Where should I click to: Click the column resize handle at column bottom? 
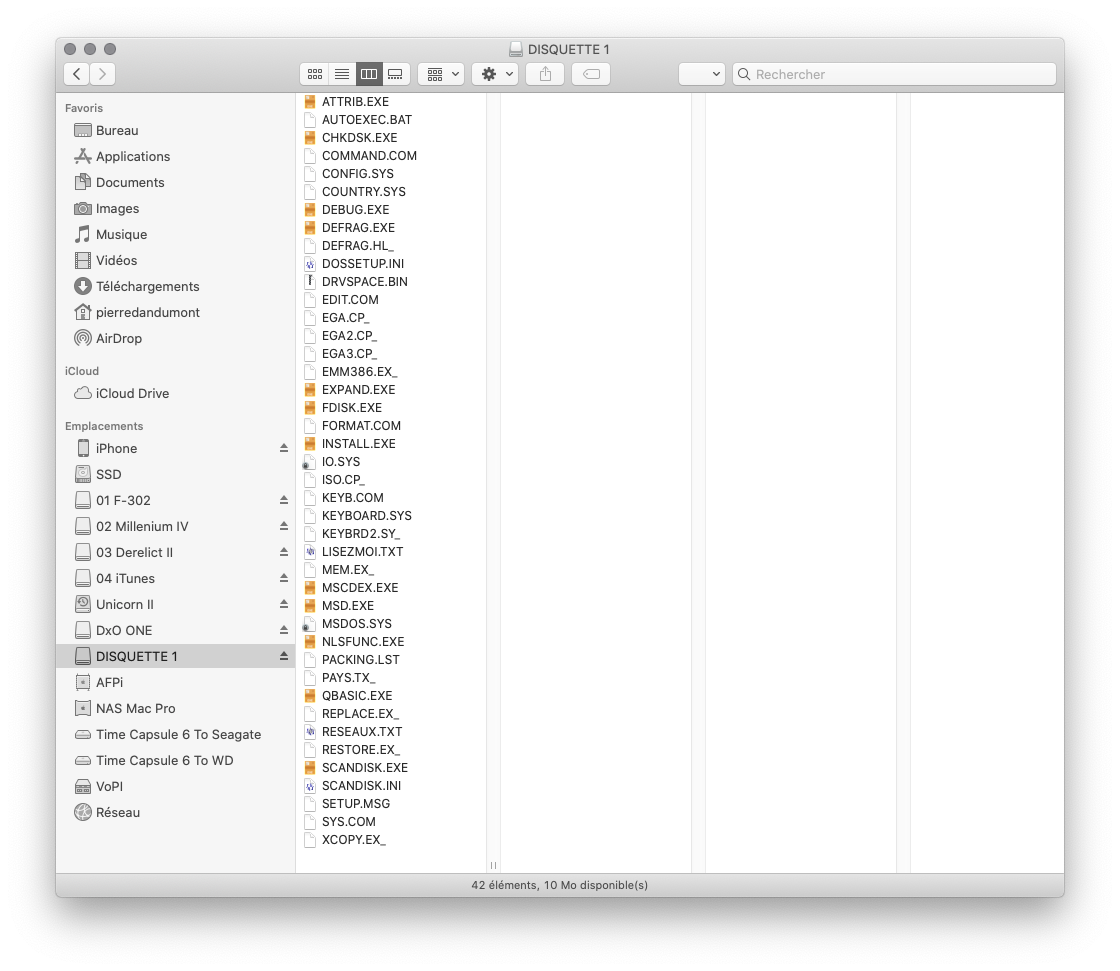(493, 865)
